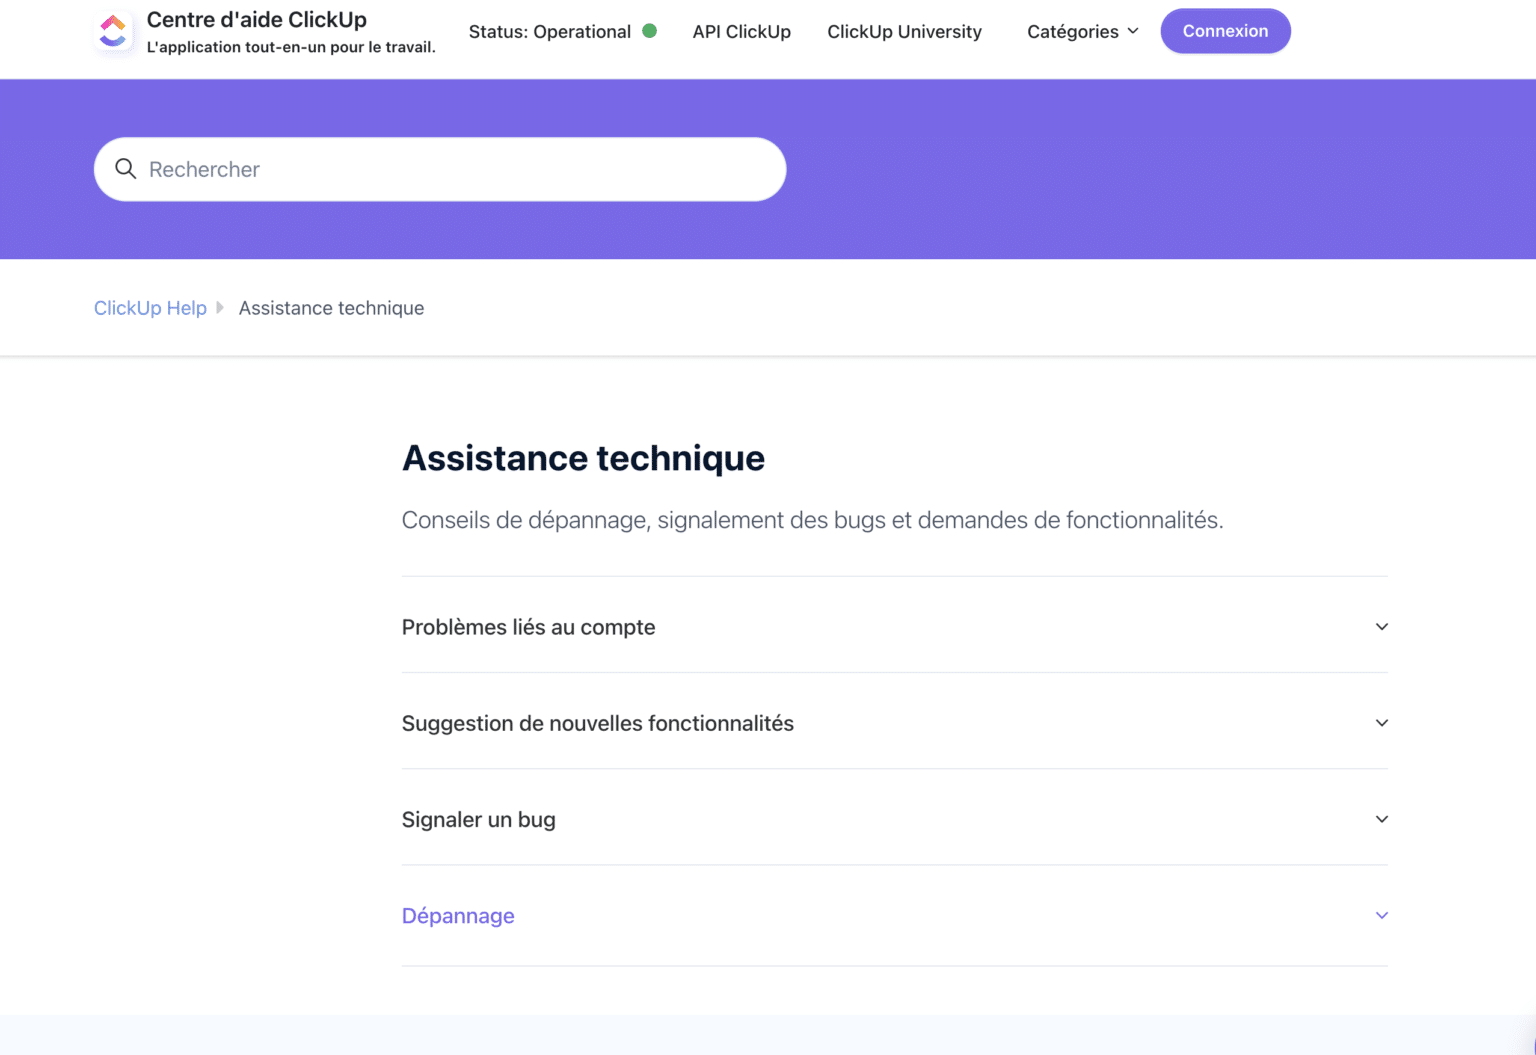
Task: Click the breadcrumb arrow separator icon
Action: pos(221,308)
